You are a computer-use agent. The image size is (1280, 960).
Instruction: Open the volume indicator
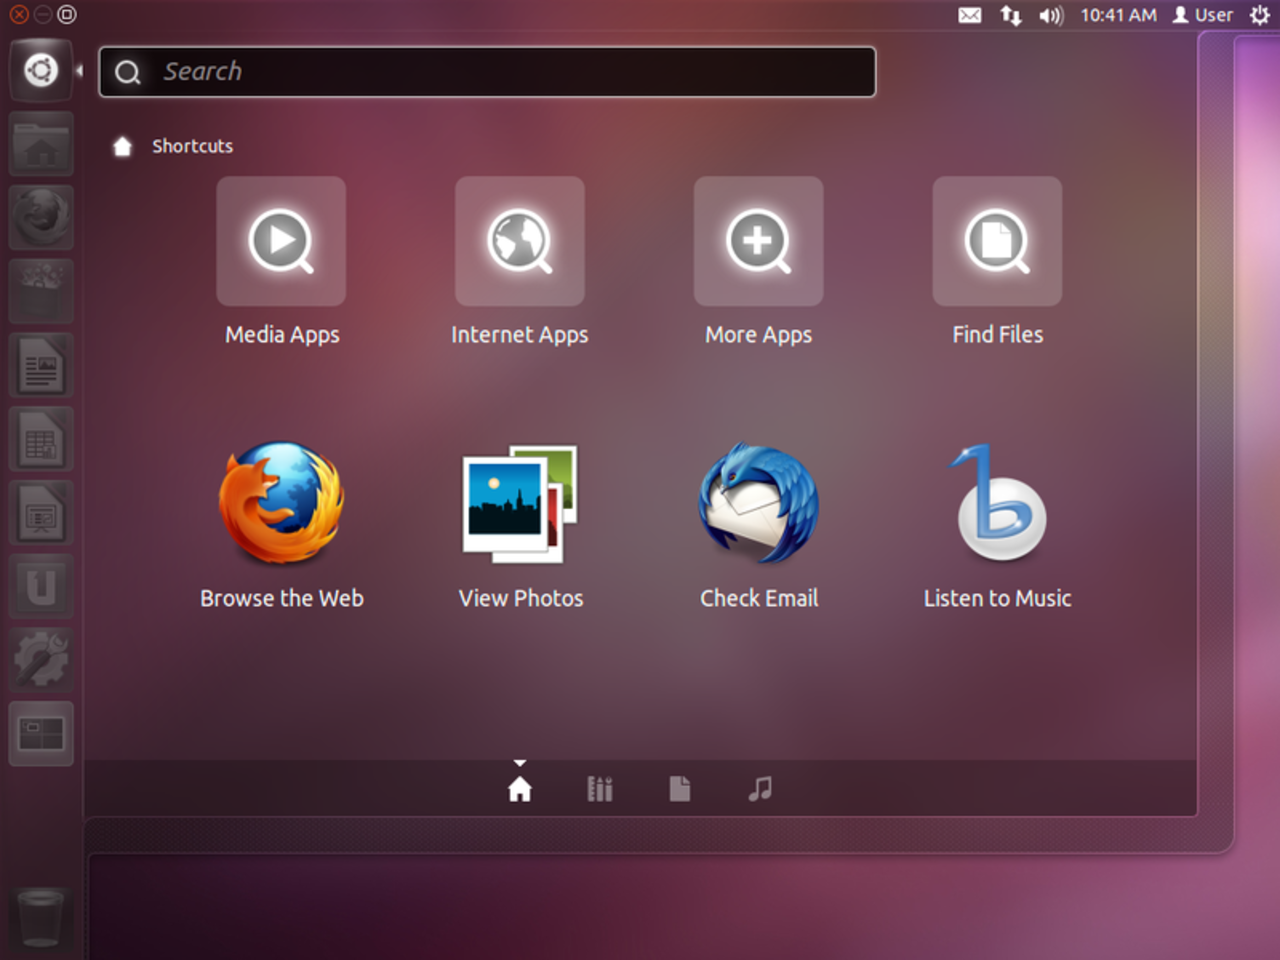coord(1050,14)
